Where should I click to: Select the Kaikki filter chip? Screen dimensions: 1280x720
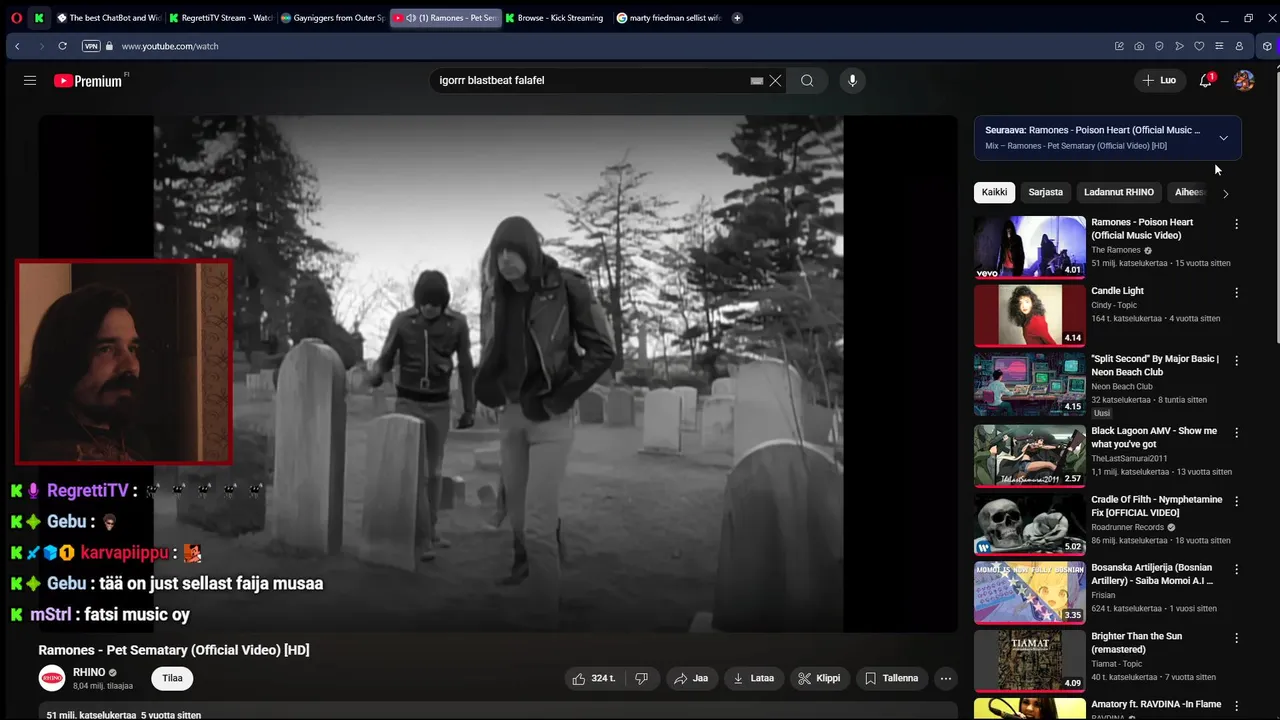point(994,192)
